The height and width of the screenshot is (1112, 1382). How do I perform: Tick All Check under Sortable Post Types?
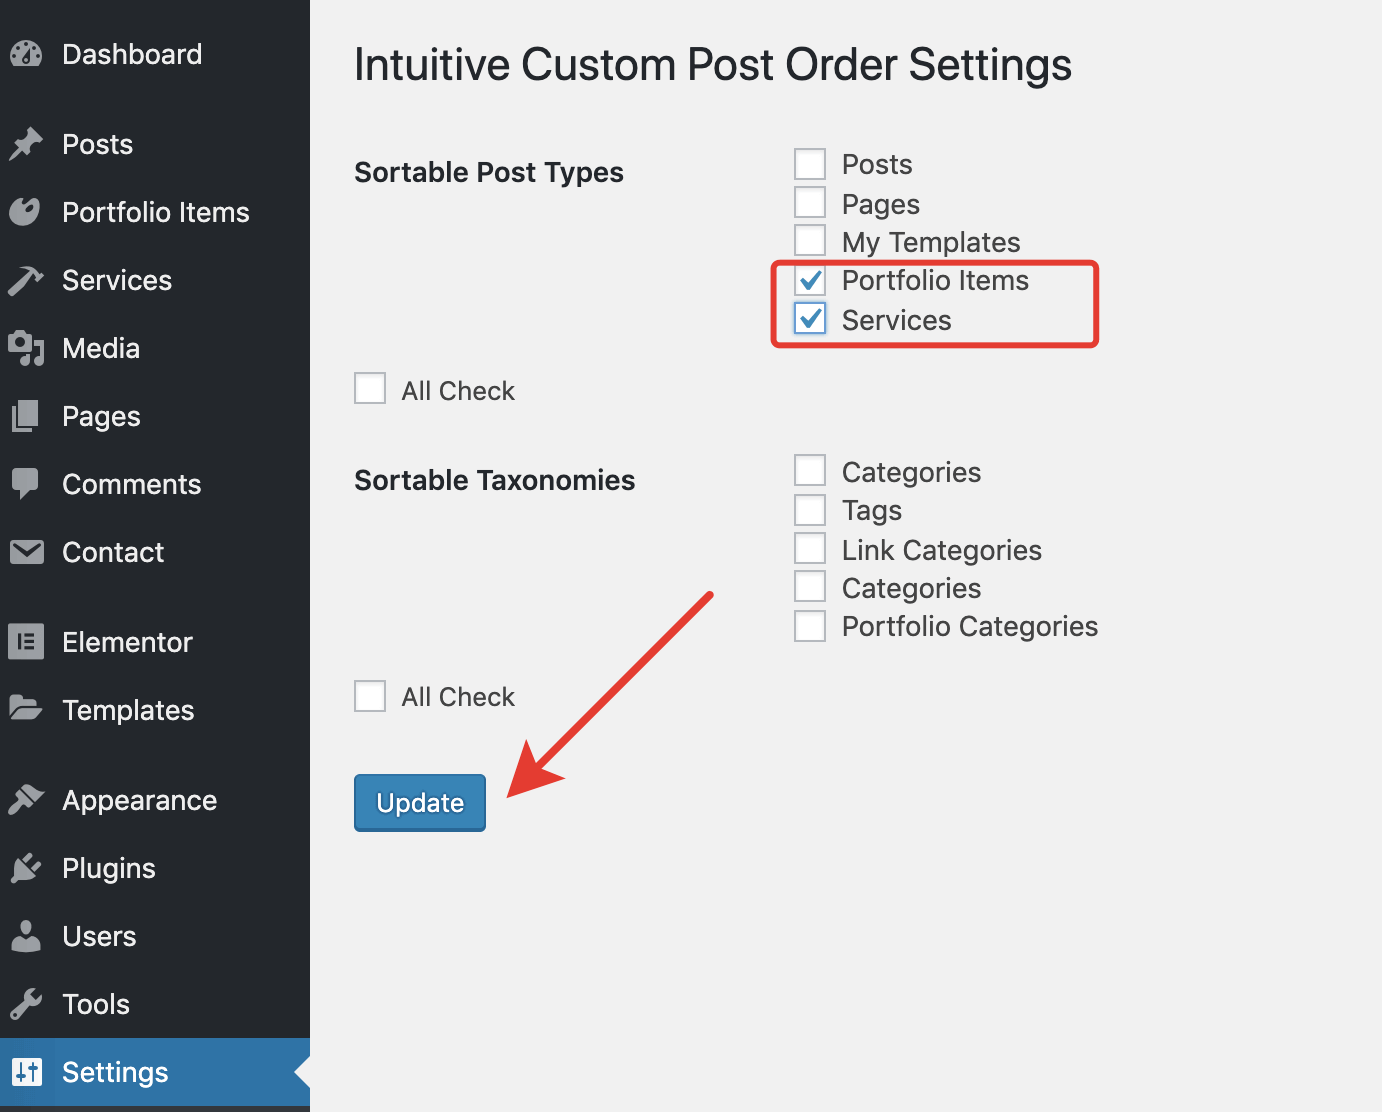pos(370,389)
